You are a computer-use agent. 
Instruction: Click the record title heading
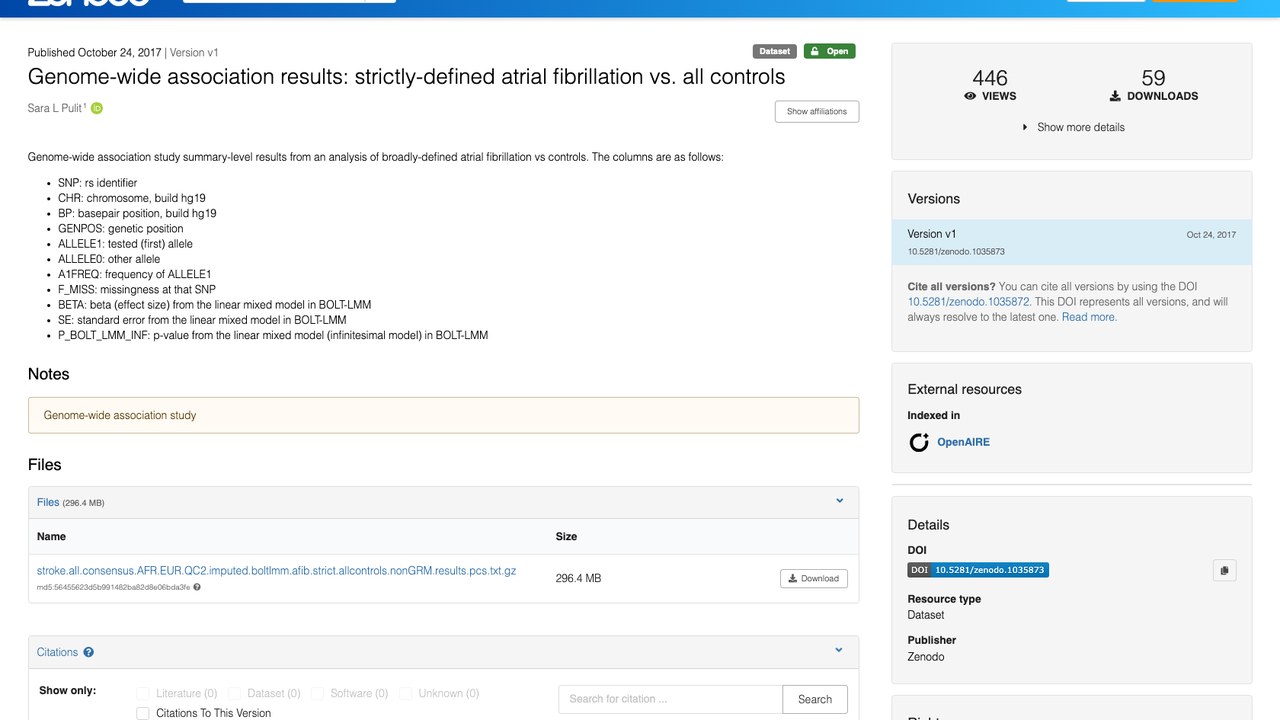[x=406, y=77]
